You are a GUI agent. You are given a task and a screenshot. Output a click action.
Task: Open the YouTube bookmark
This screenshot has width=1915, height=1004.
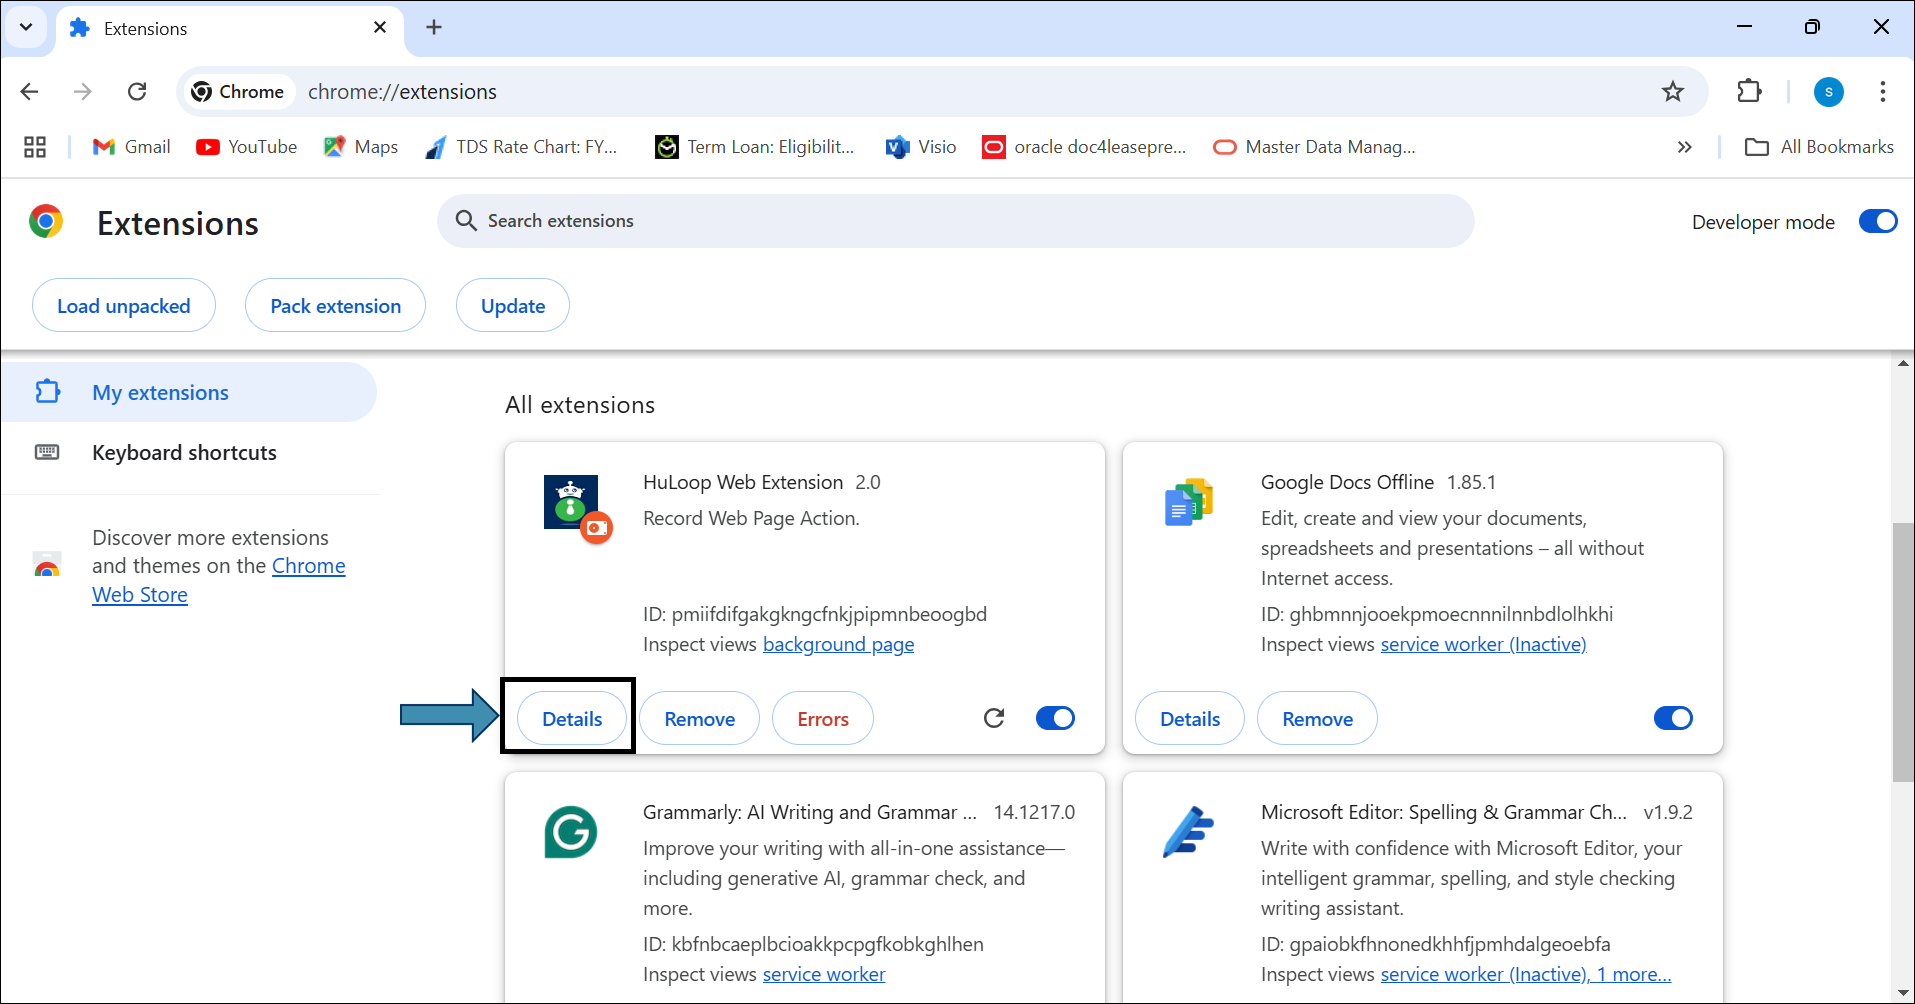pyautogui.click(x=247, y=147)
